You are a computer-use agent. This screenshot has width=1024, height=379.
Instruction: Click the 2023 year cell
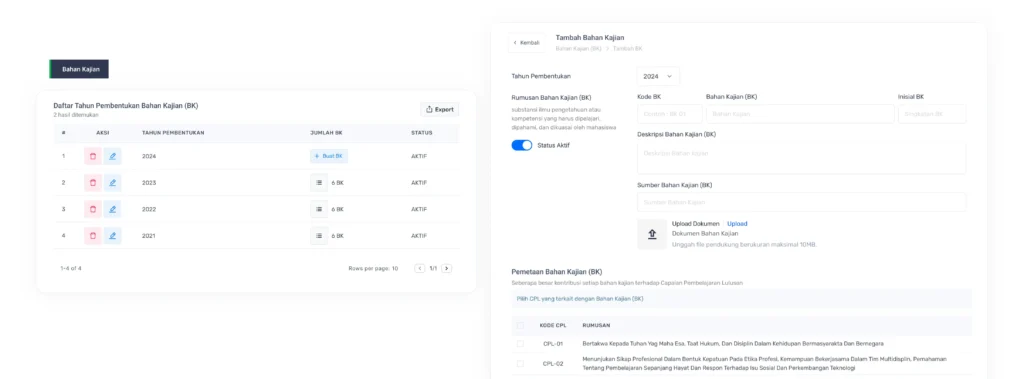click(149, 183)
